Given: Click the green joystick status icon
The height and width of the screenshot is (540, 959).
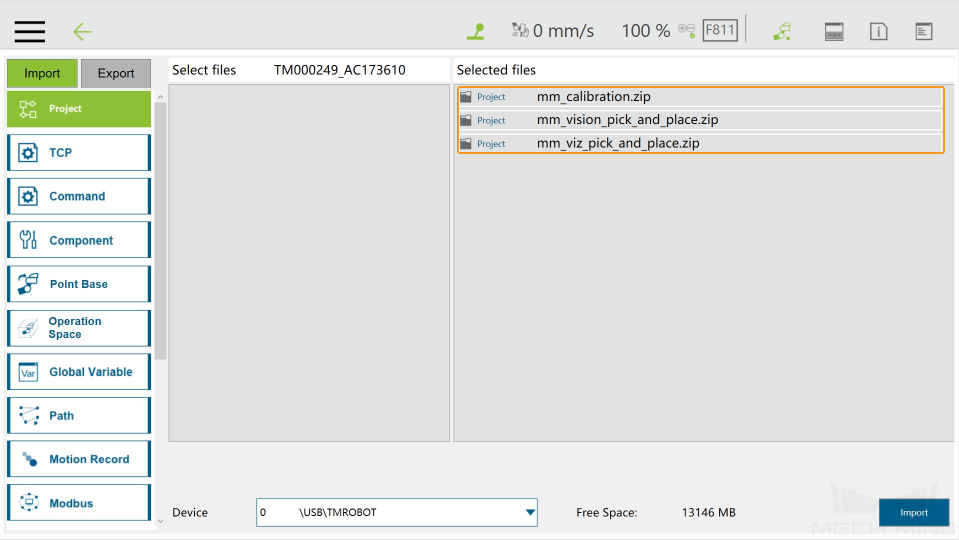Looking at the screenshot, I should pyautogui.click(x=476, y=31).
